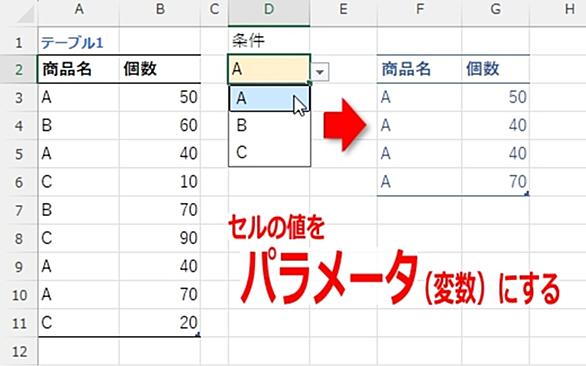Click cell A10 containing A
Image resolution: width=586 pixels, height=366 pixels.
[78, 295]
